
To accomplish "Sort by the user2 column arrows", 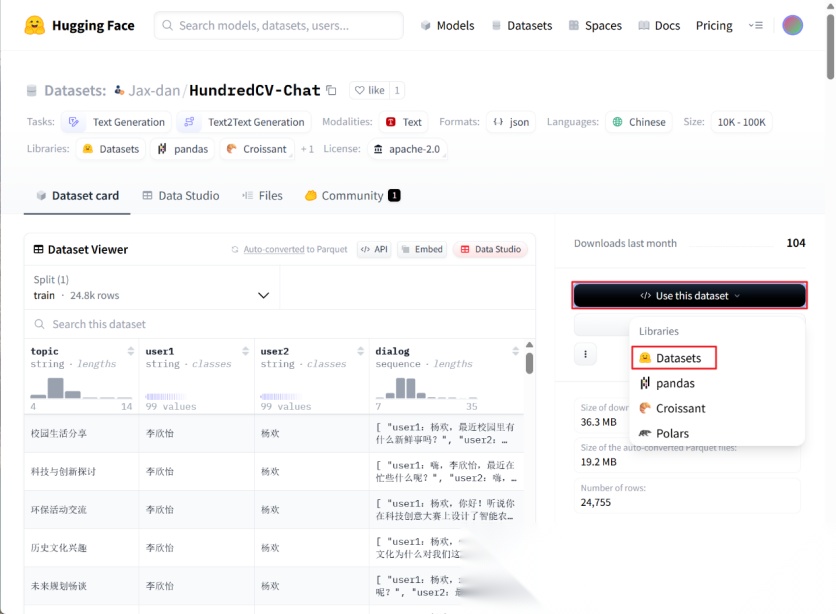I will (x=360, y=351).
